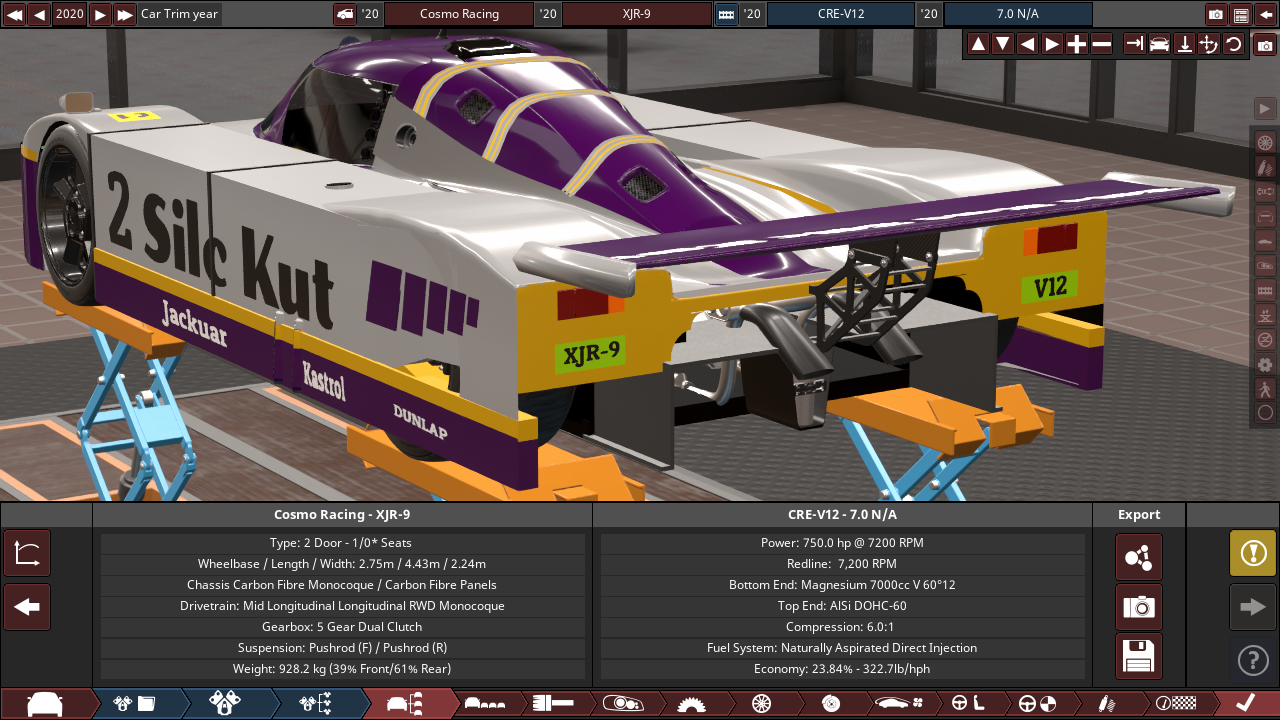Toggle the gear settings sidebar icon

coord(1265,364)
